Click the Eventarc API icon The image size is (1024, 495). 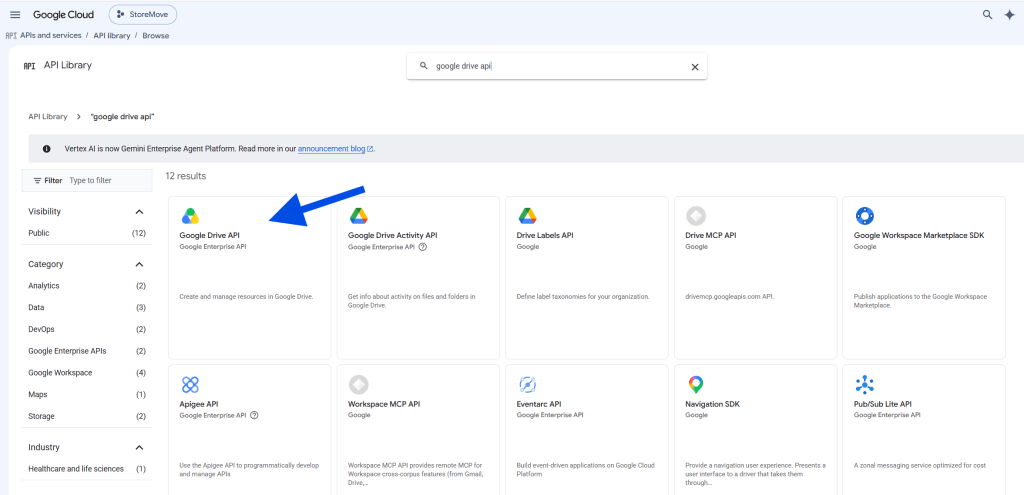pos(527,385)
